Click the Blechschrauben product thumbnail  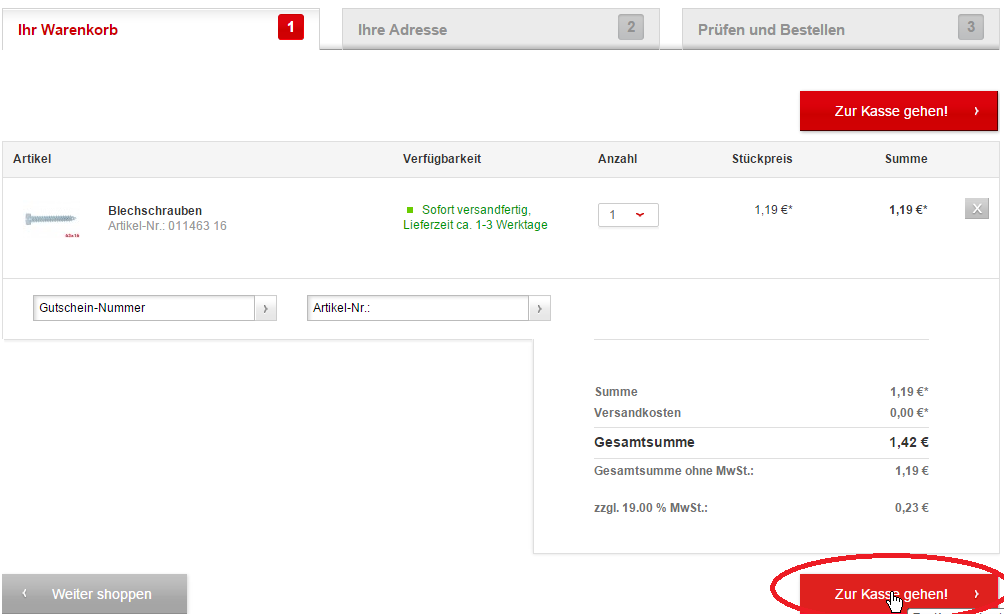[x=53, y=222]
